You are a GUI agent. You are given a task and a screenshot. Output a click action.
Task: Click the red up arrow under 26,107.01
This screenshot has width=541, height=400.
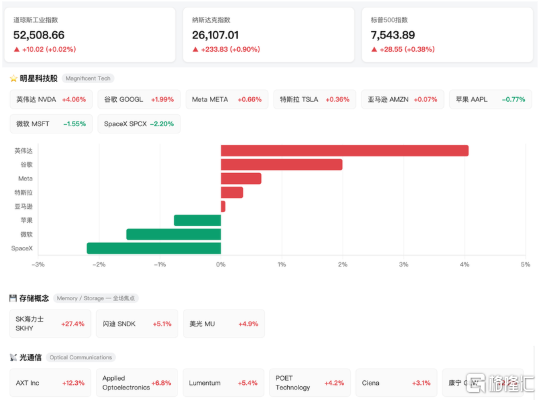click(x=195, y=50)
